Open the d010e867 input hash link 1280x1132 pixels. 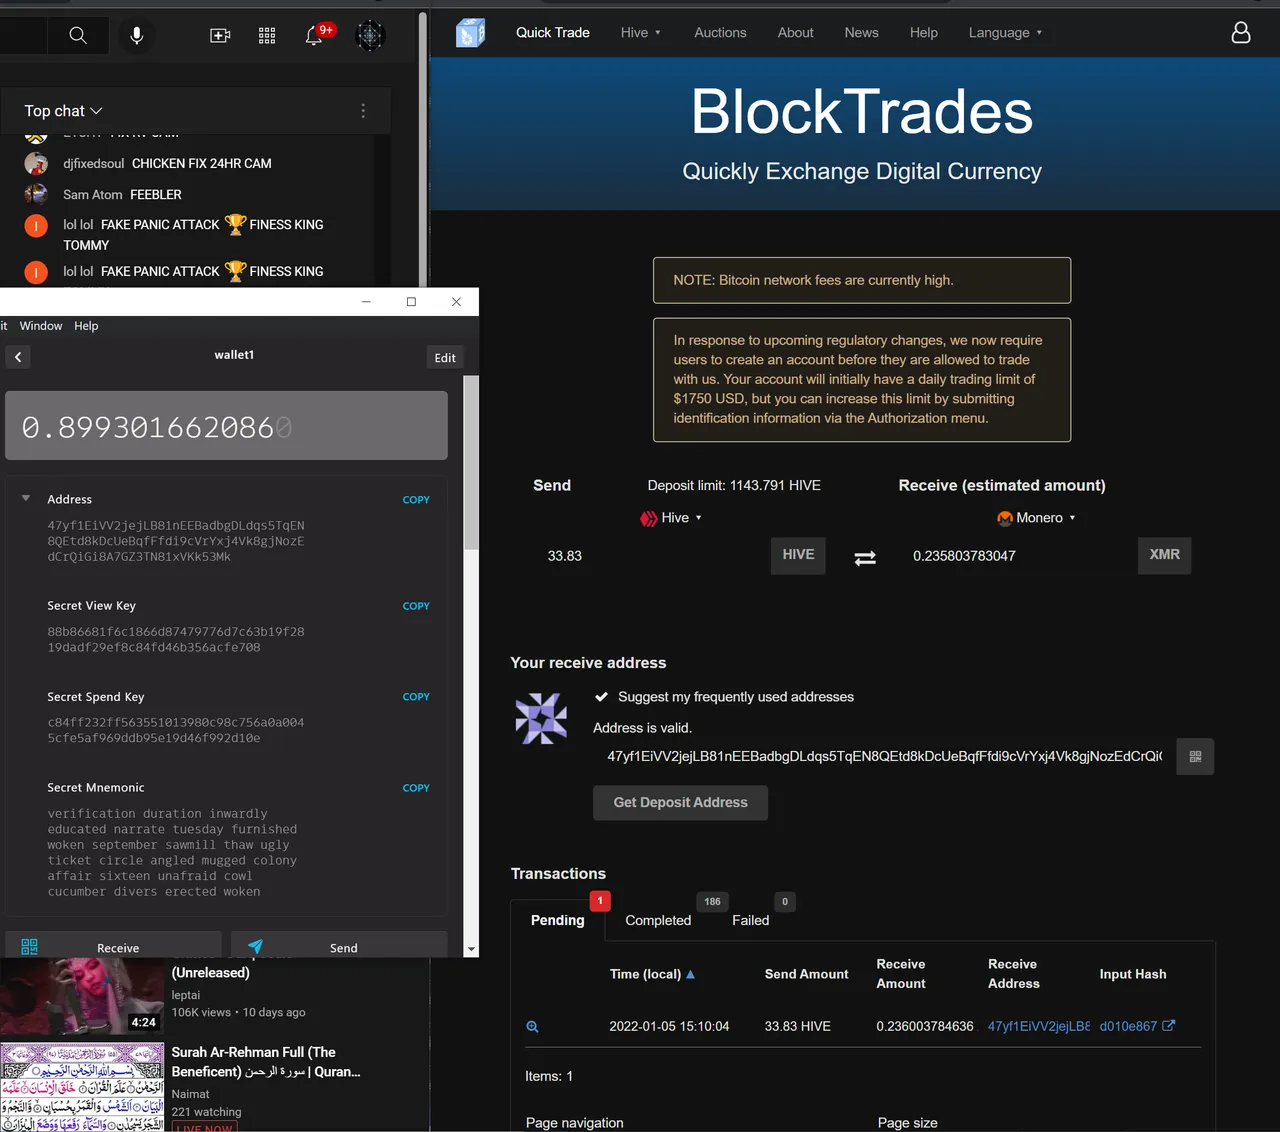1128,1026
